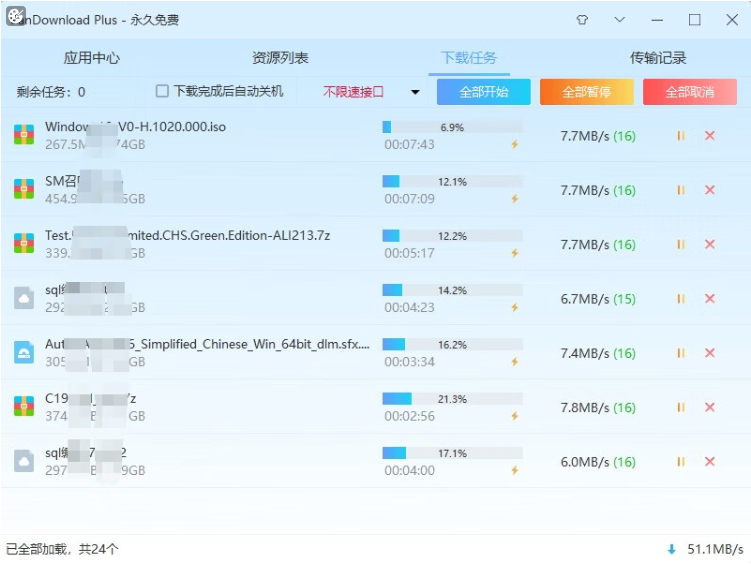Image resolution: width=751 pixels, height=564 pixels.
Task: Open the 传输记录 tab
Action: tap(658, 58)
